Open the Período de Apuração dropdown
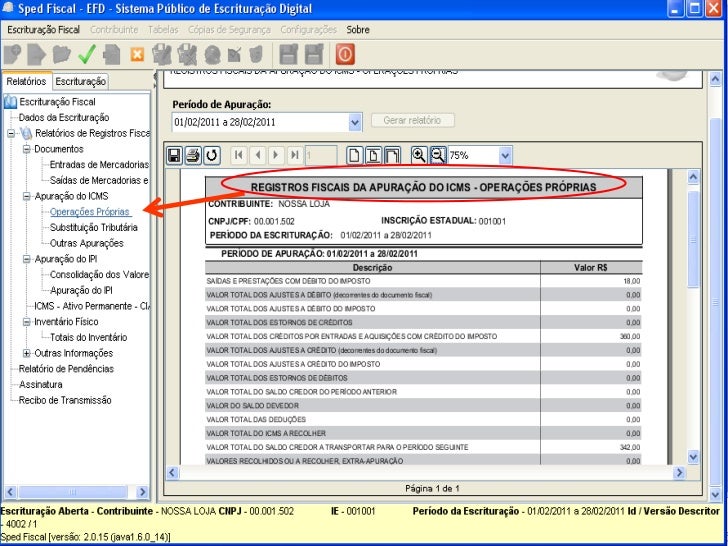This screenshot has width=728, height=546. (355, 122)
